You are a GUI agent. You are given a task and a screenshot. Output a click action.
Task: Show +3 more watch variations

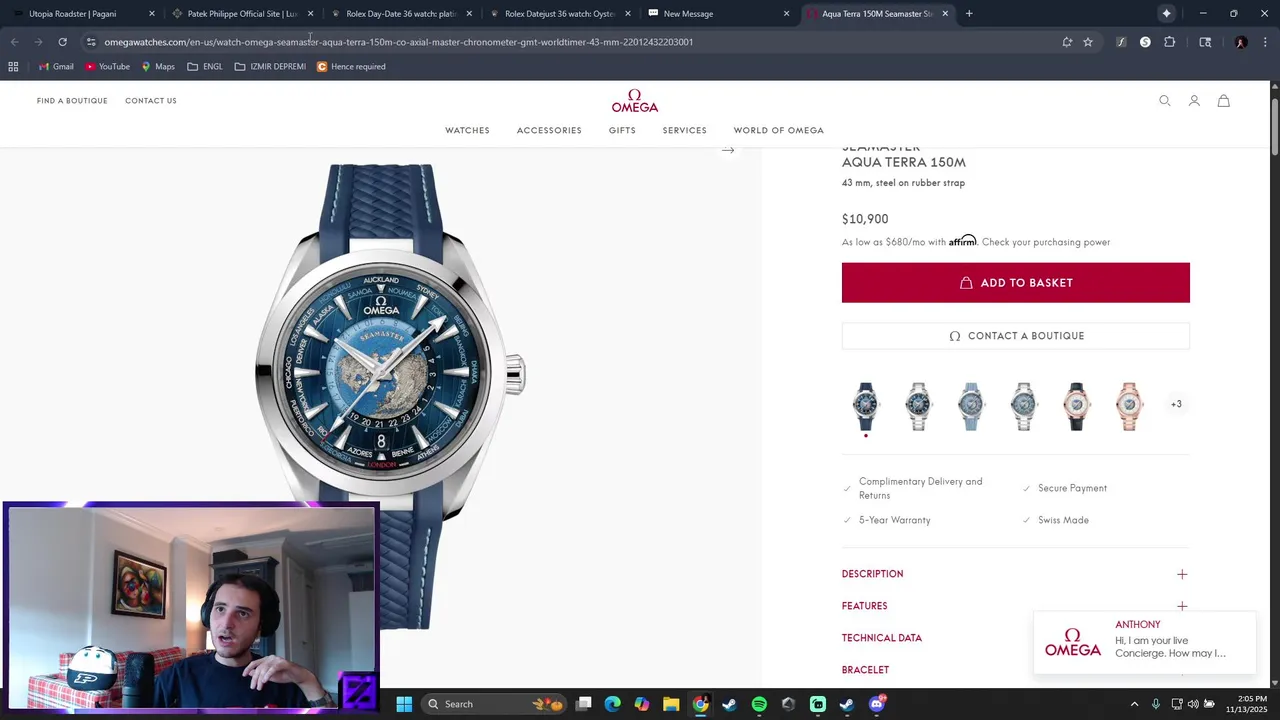tap(1176, 404)
